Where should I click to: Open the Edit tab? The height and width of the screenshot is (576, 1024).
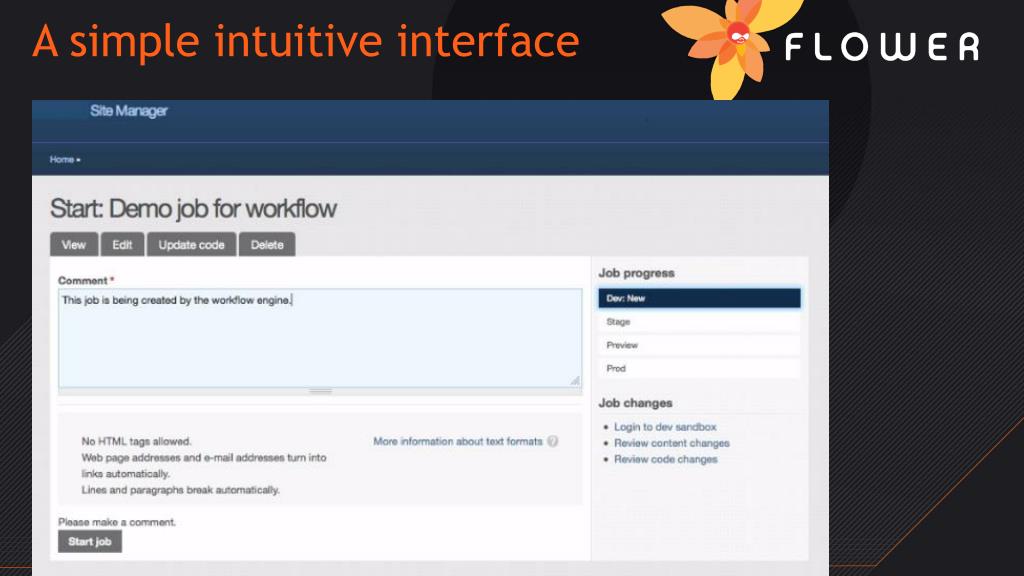(122, 245)
